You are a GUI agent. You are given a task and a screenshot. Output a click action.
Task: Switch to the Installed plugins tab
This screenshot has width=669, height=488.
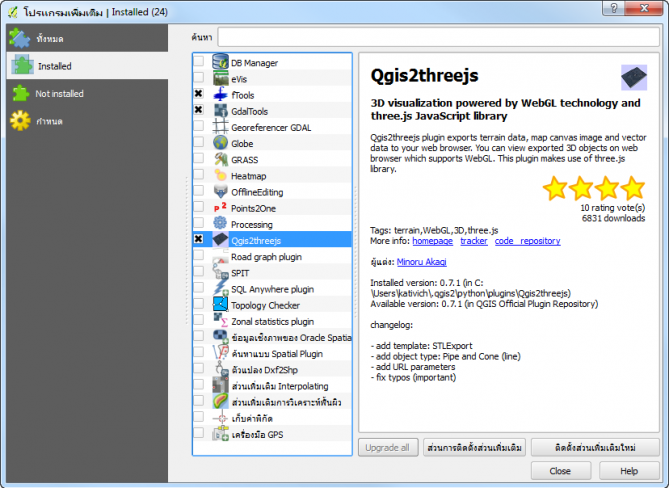coord(87,66)
